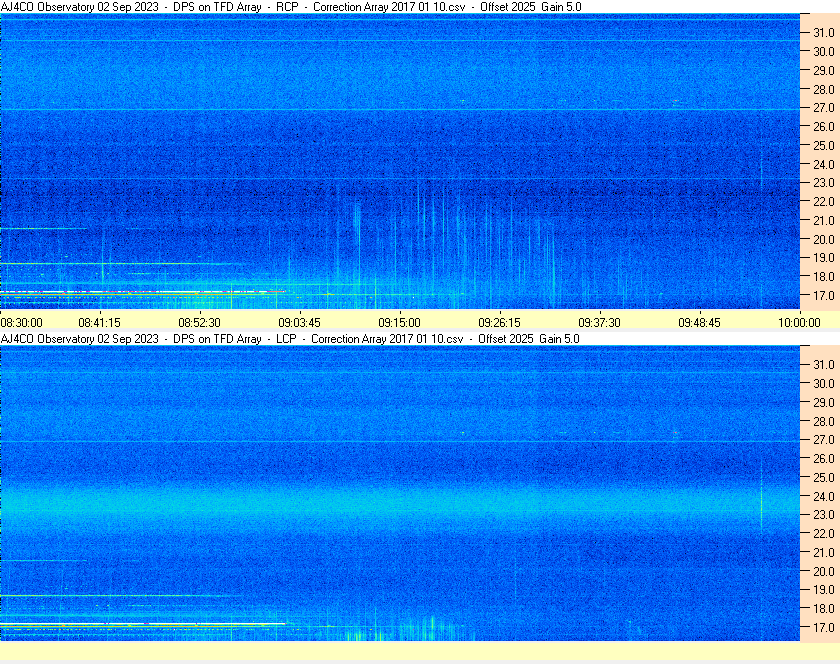Select the 09:48:45 time axis label

(x=700, y=323)
